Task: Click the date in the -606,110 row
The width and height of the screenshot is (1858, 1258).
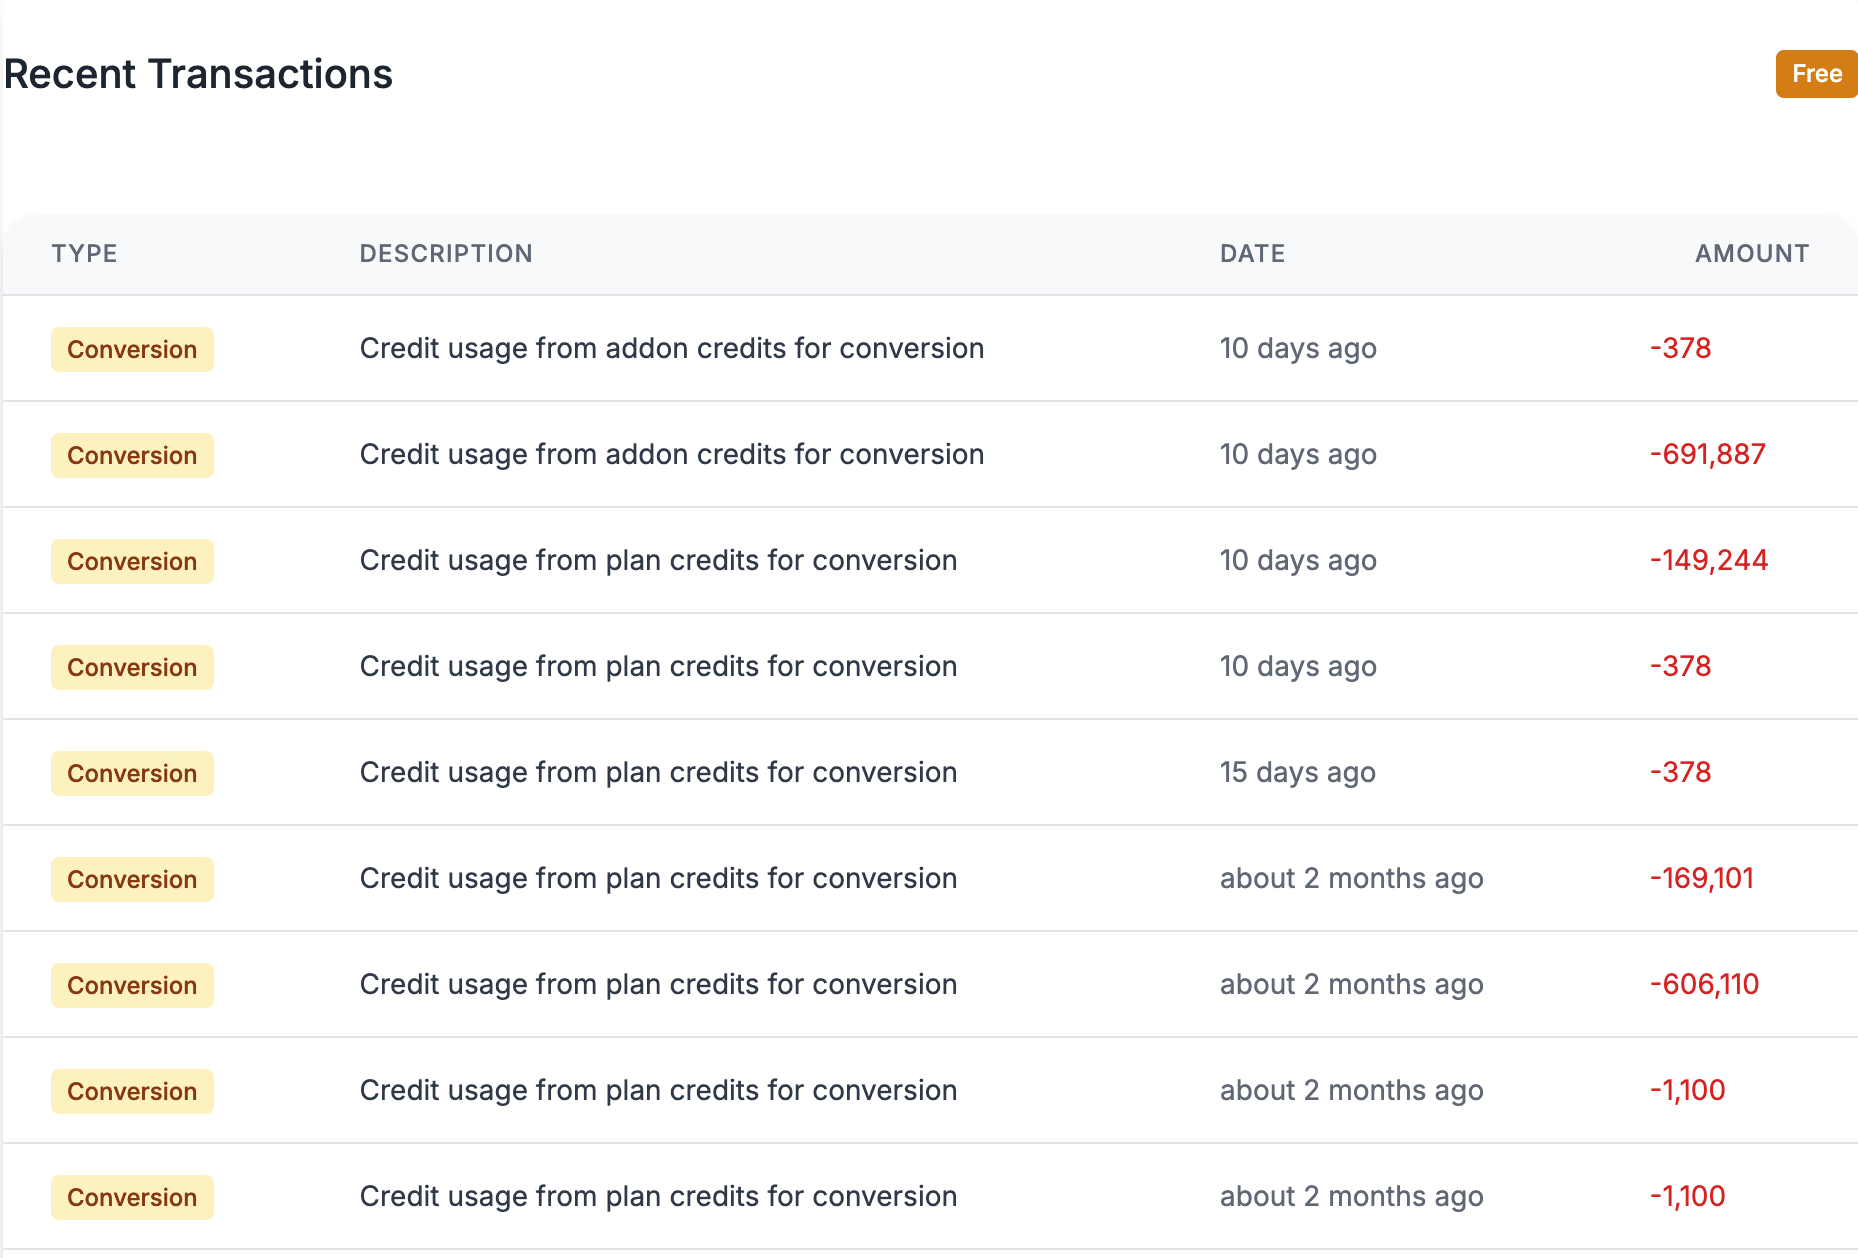Action: click(1351, 984)
